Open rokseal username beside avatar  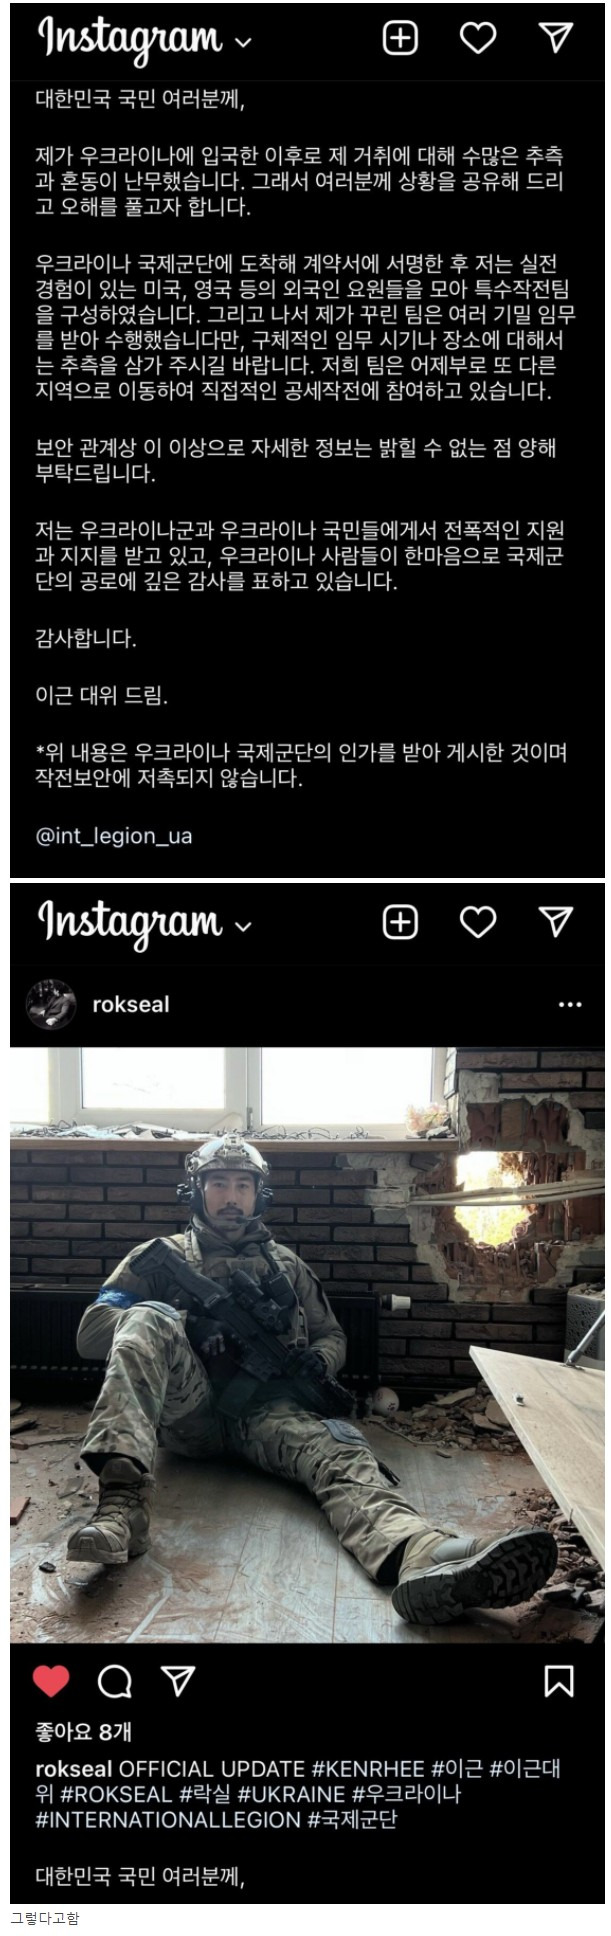(130, 1004)
